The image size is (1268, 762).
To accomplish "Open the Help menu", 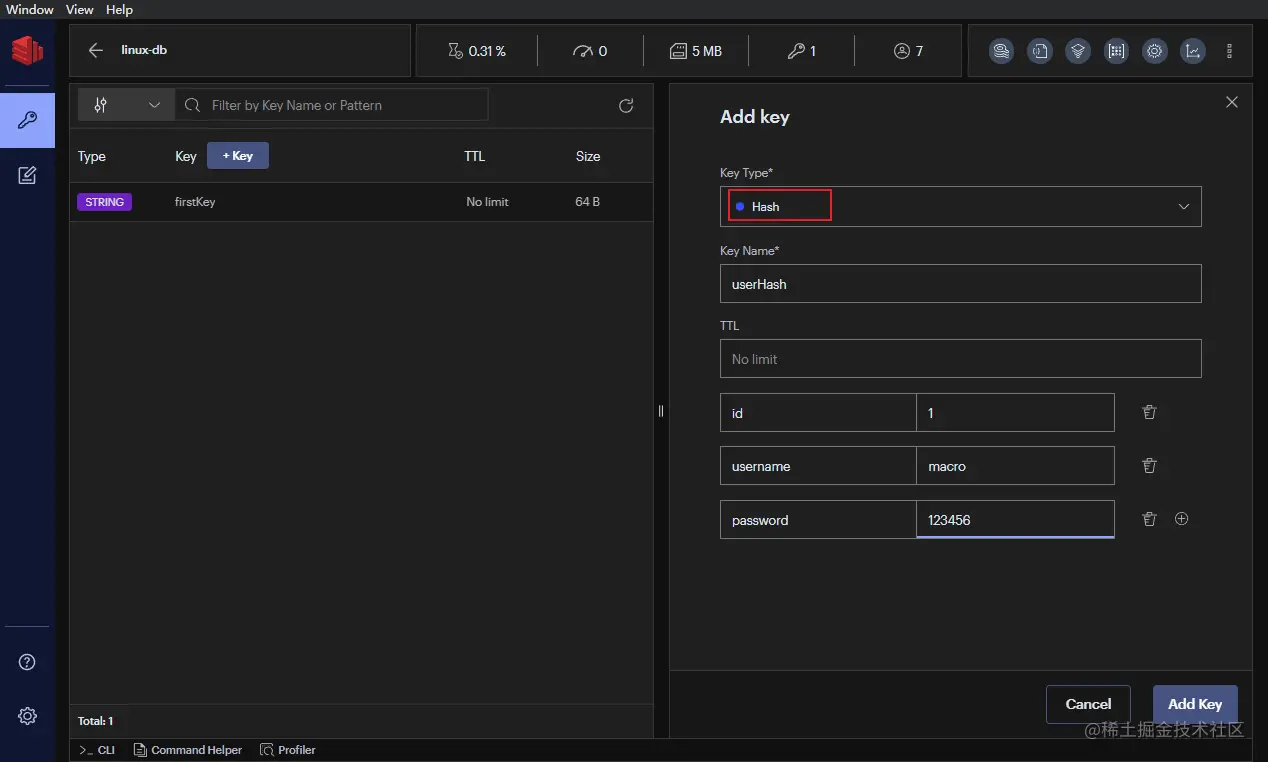I will pyautogui.click(x=119, y=9).
